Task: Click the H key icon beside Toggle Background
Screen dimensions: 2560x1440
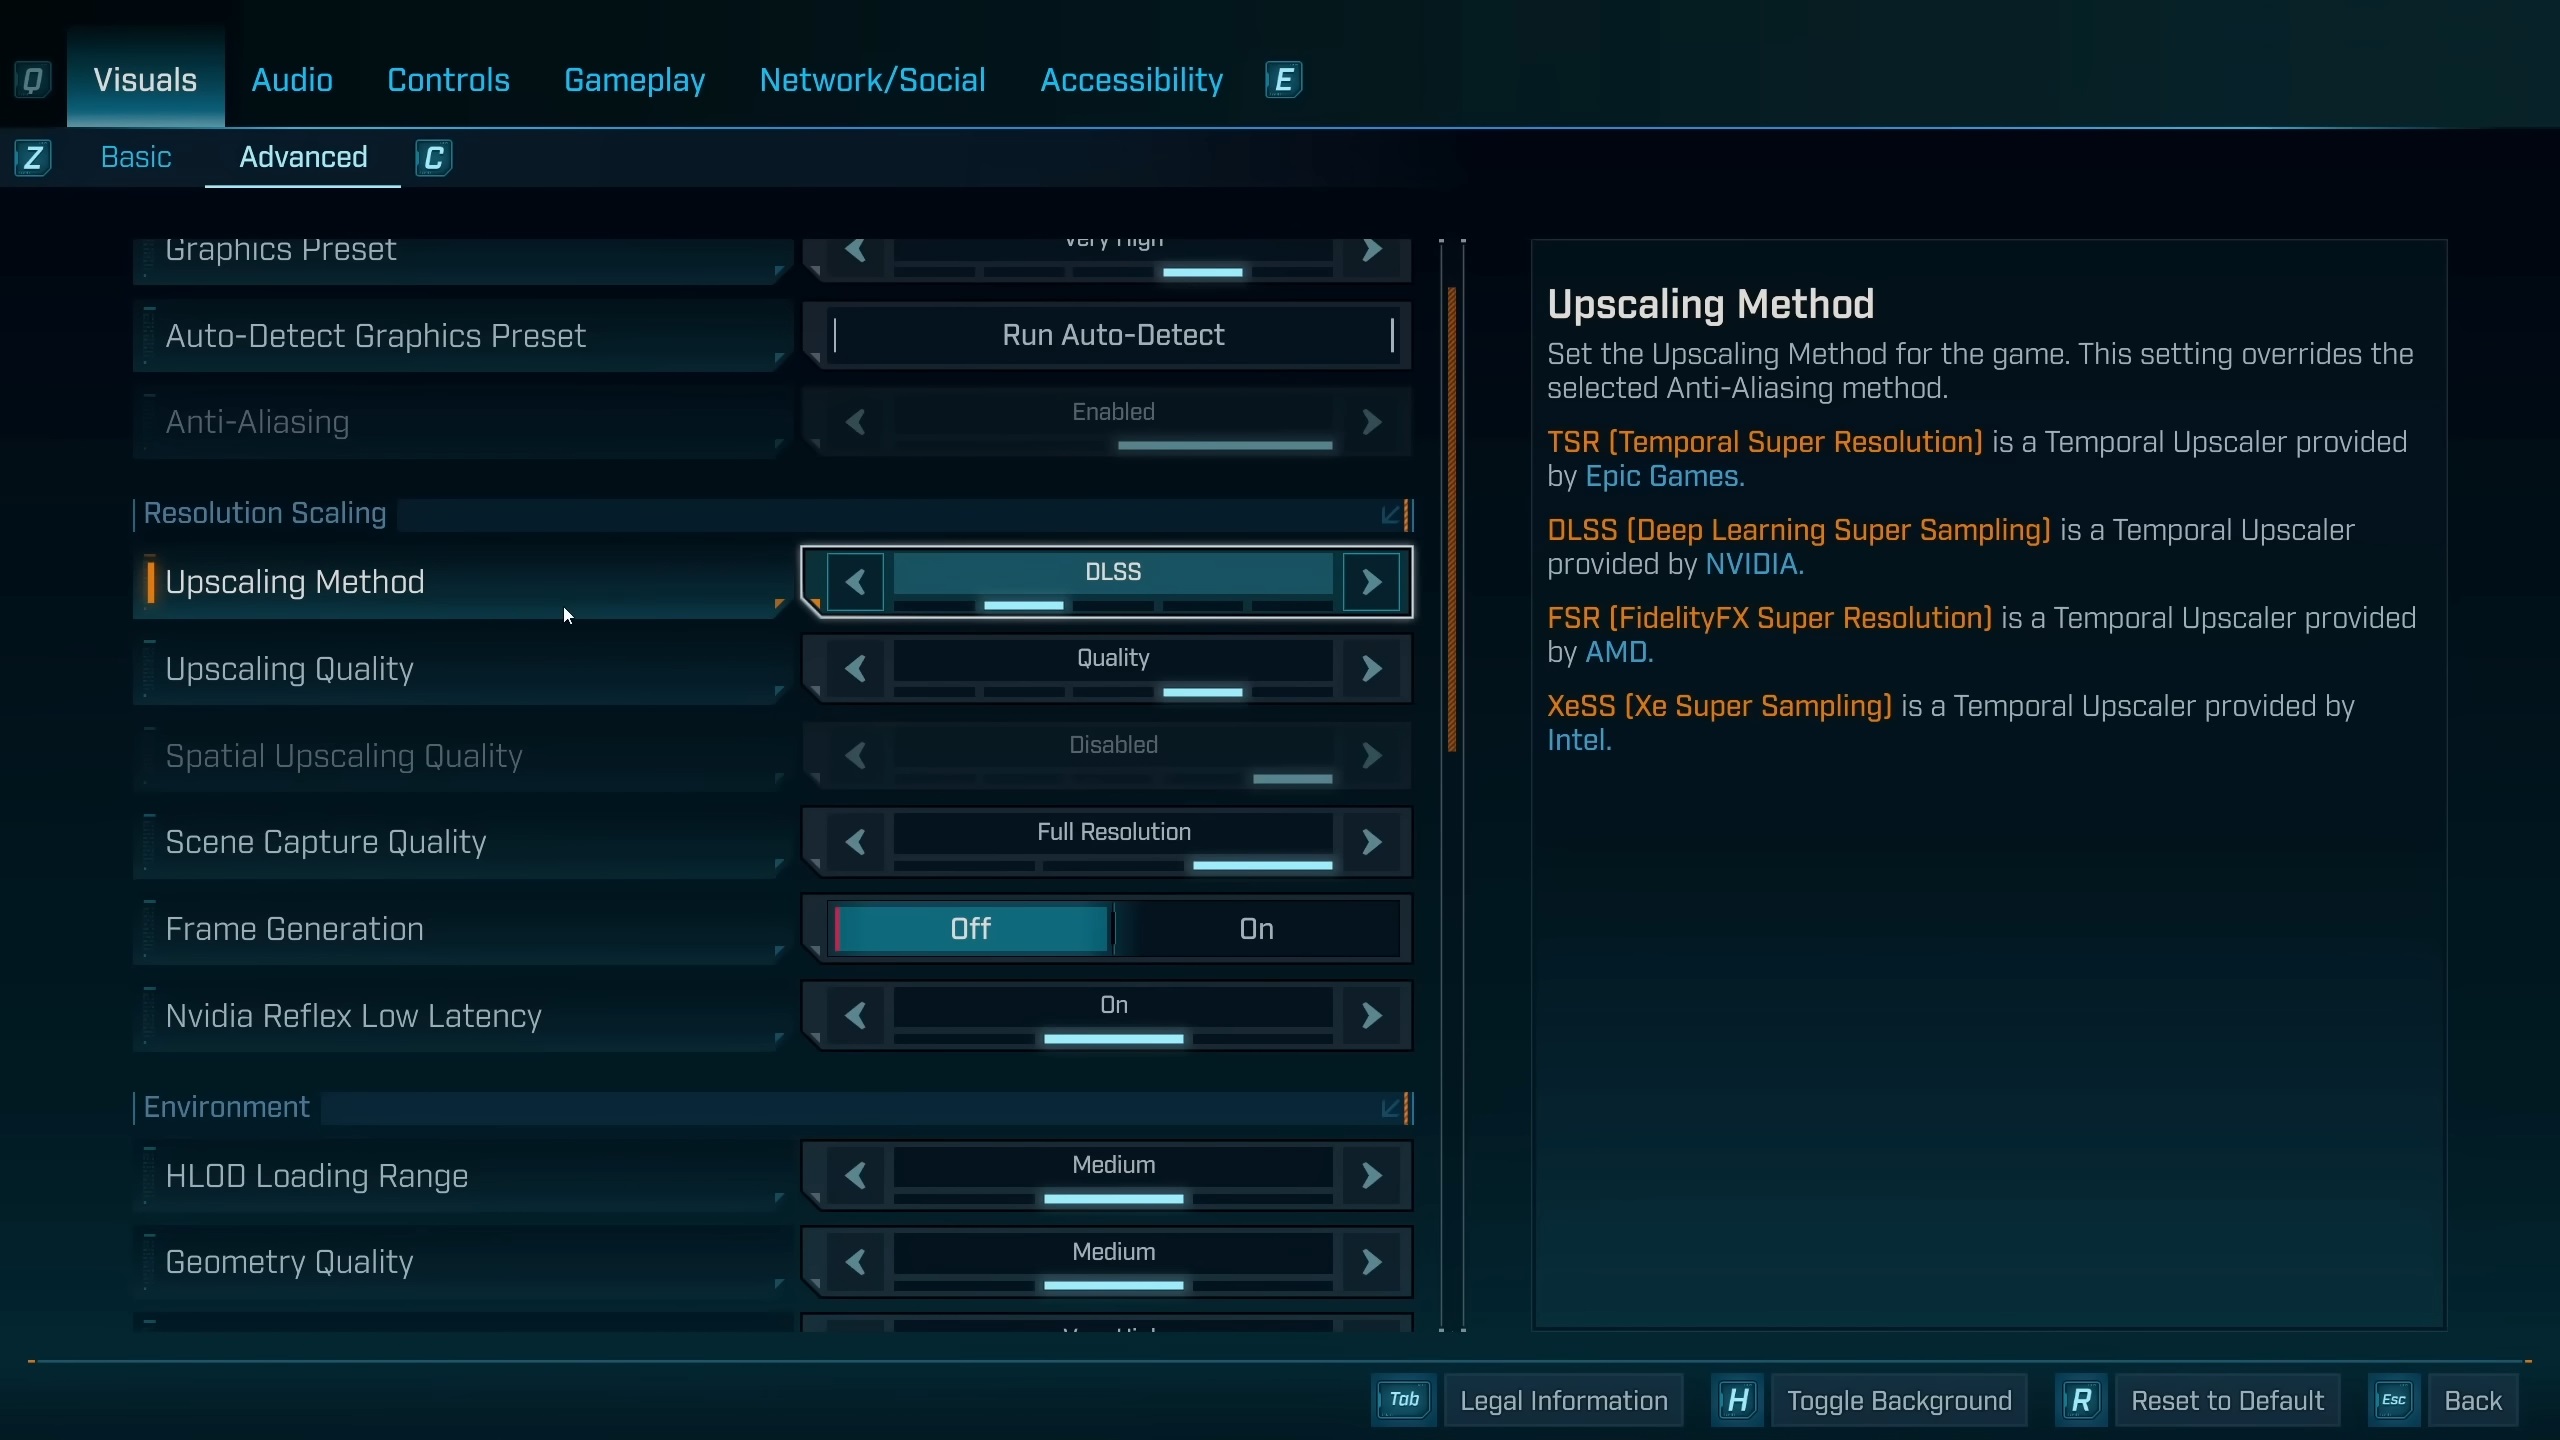Action: pyautogui.click(x=1737, y=1400)
